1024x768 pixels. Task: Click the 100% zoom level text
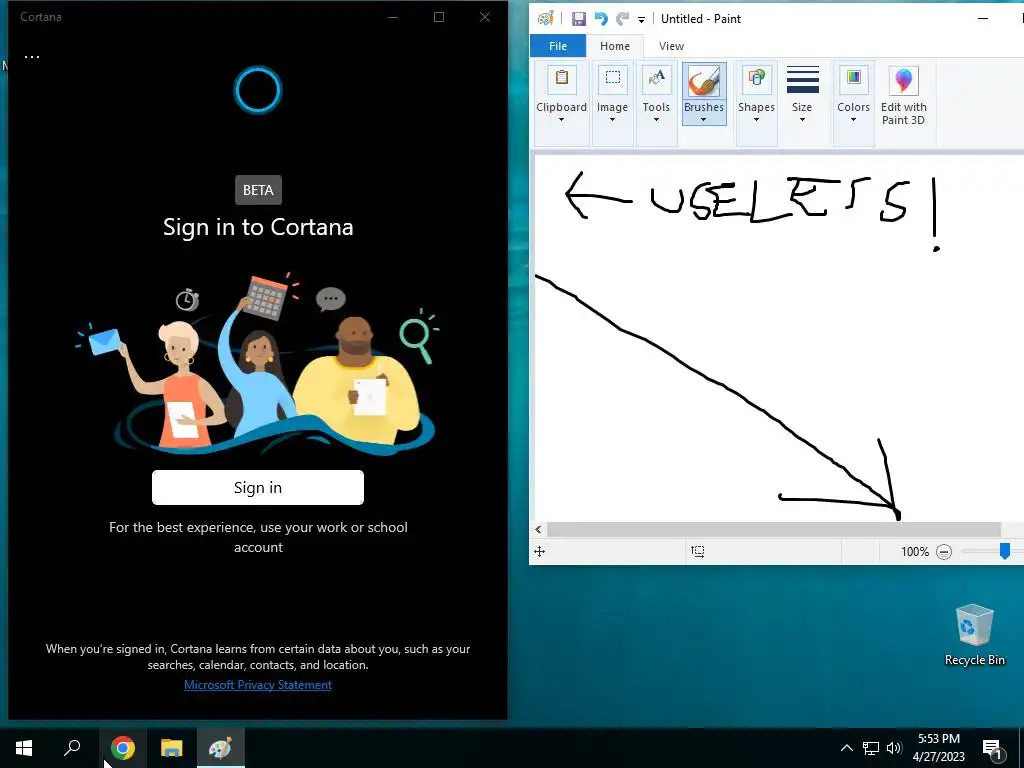tap(914, 552)
